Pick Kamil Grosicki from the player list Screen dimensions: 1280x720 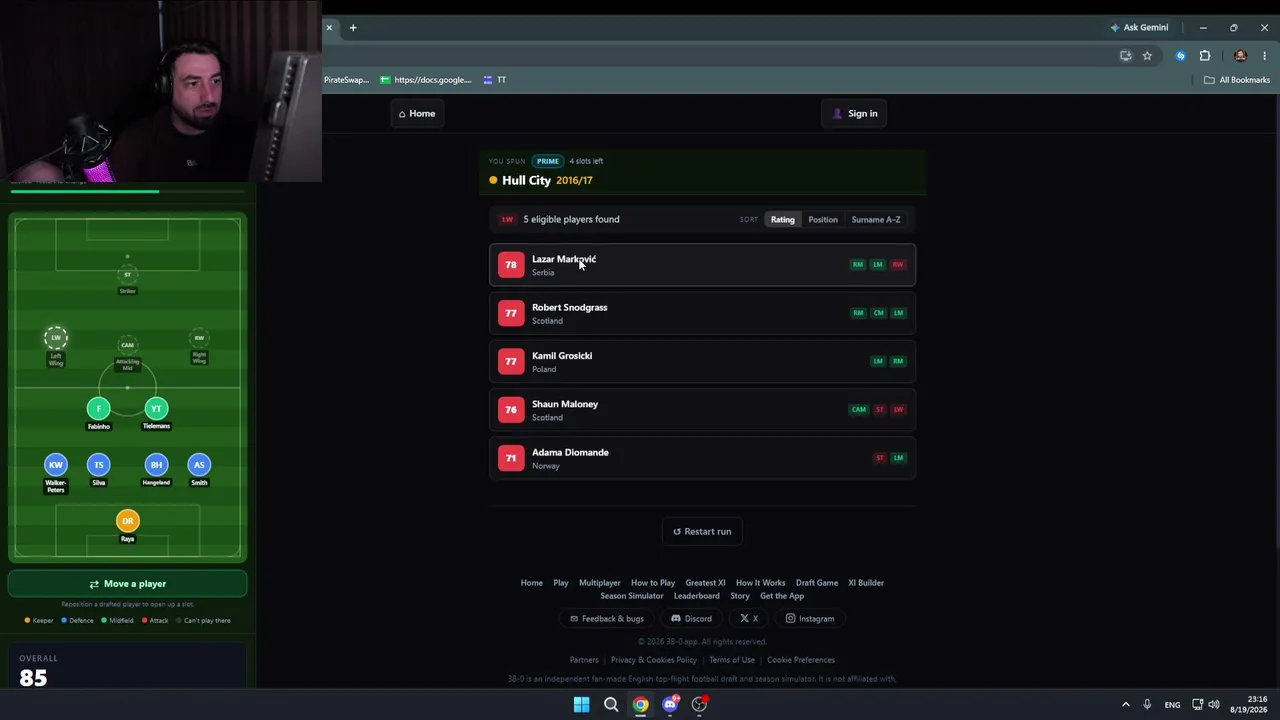pos(702,361)
